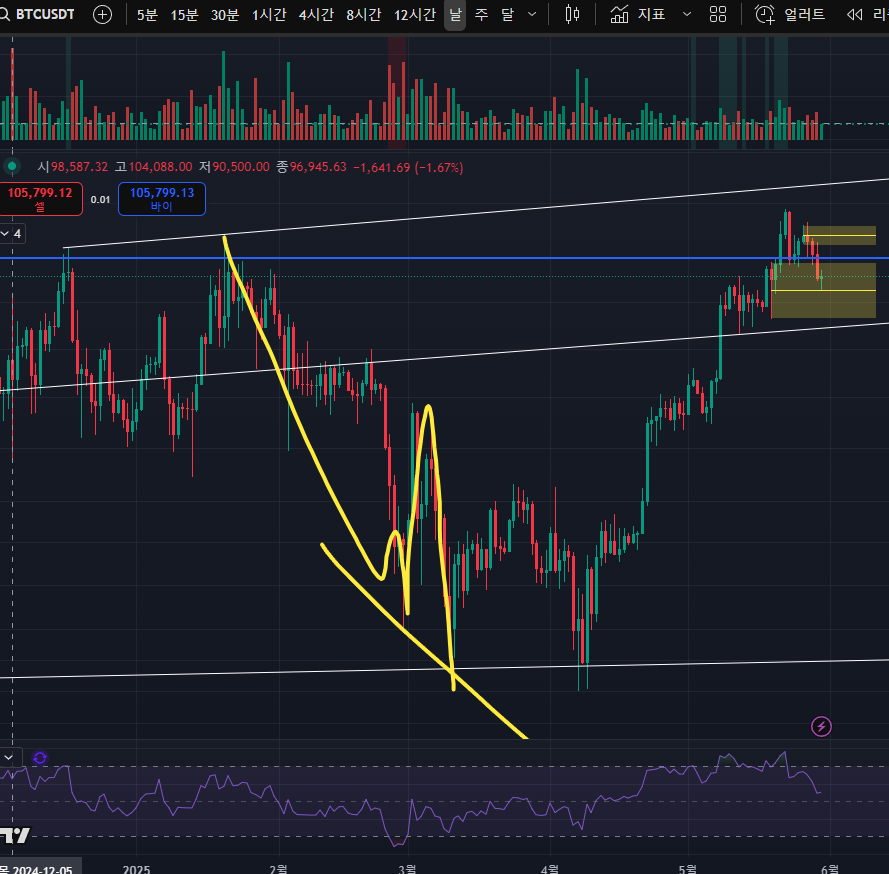Click the 6월 time axis label

click(829, 869)
